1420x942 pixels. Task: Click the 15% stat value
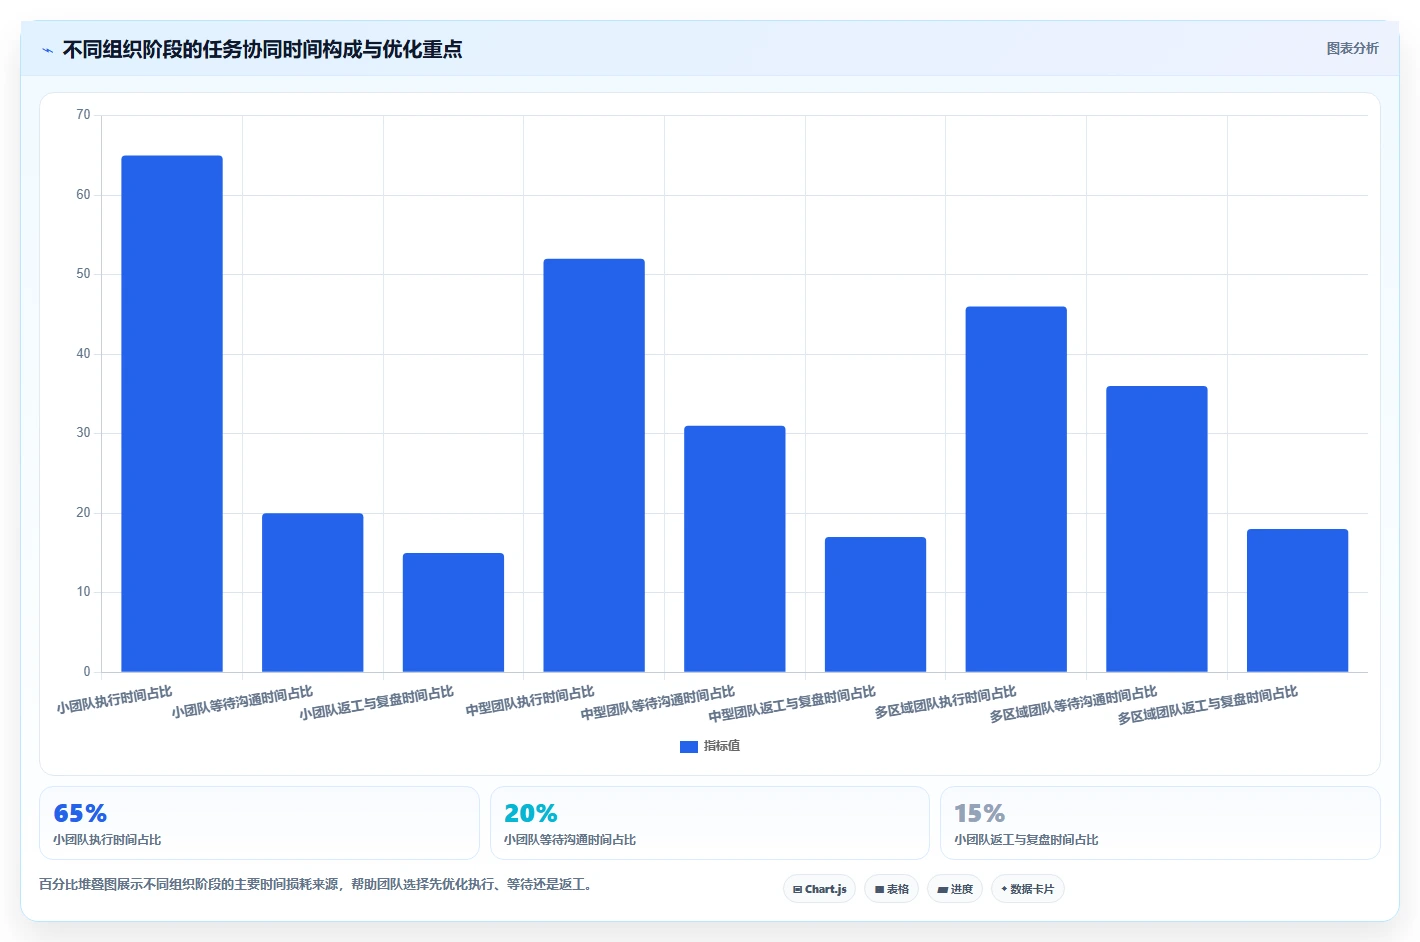pos(979,813)
